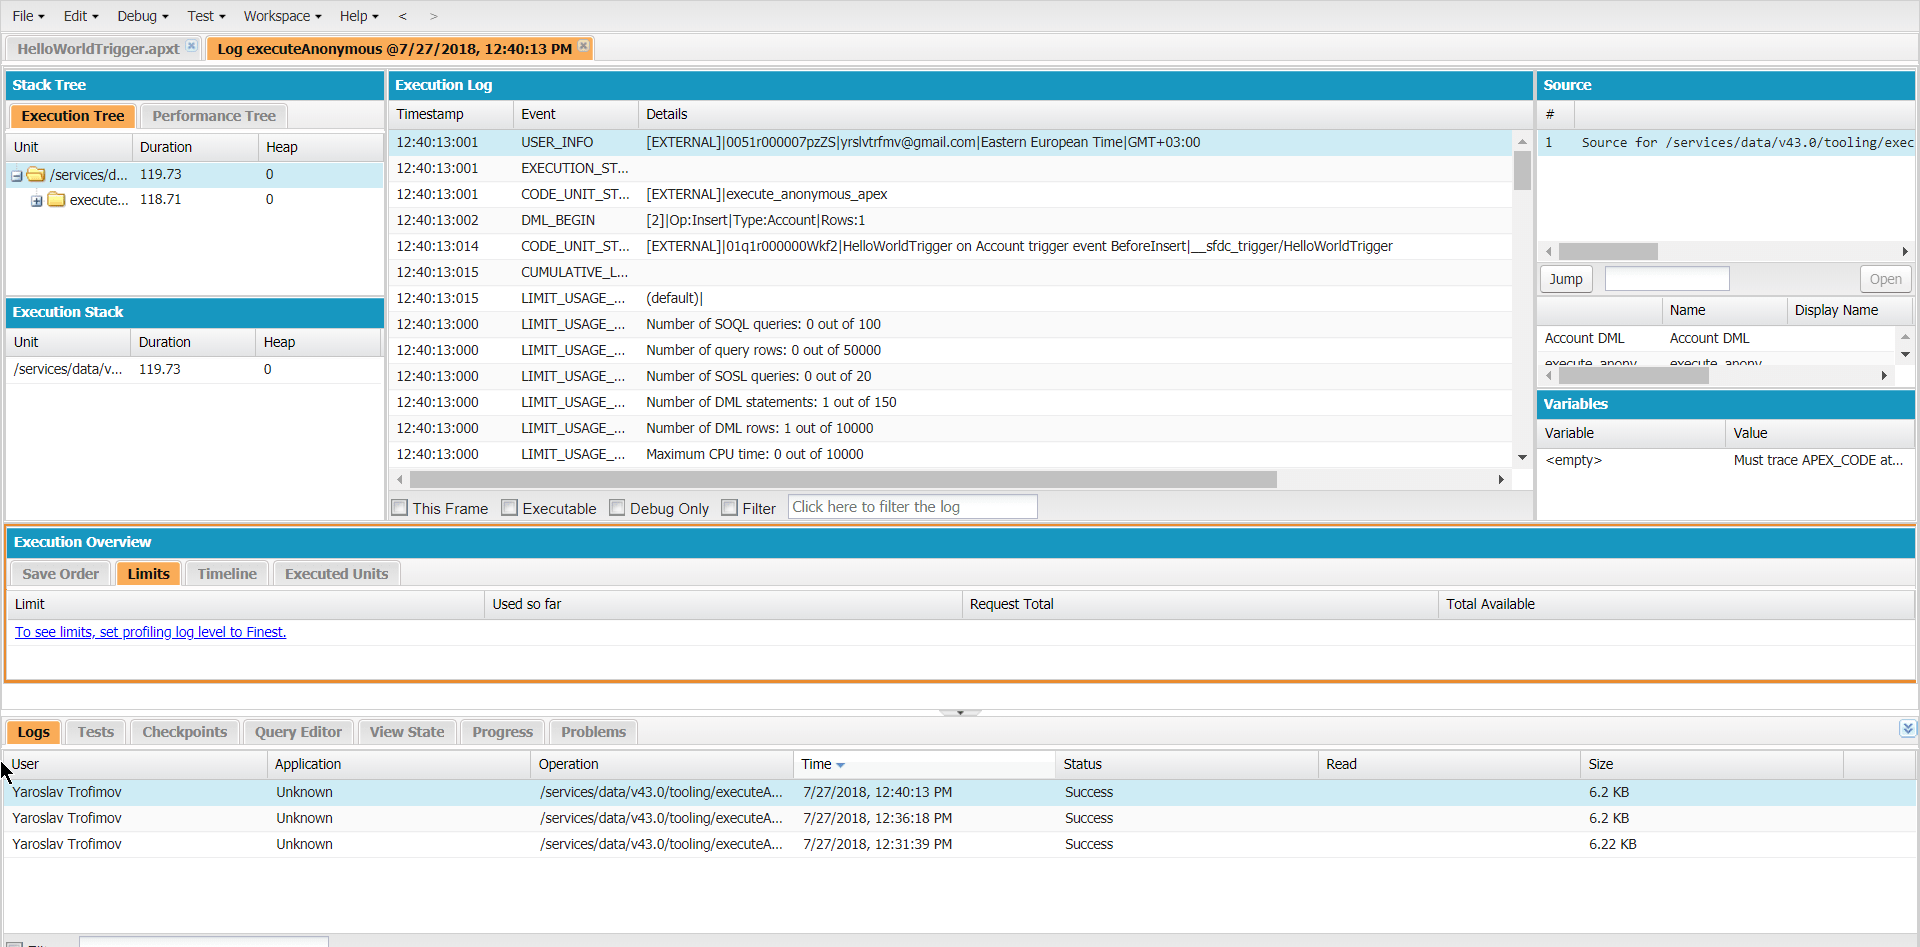The height and width of the screenshot is (947, 1920).
Task: Select the Logs tab
Action: (33, 732)
